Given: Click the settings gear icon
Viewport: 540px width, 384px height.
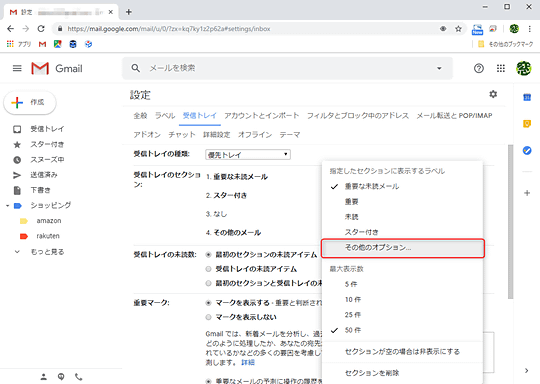Looking at the screenshot, I should point(493,94).
